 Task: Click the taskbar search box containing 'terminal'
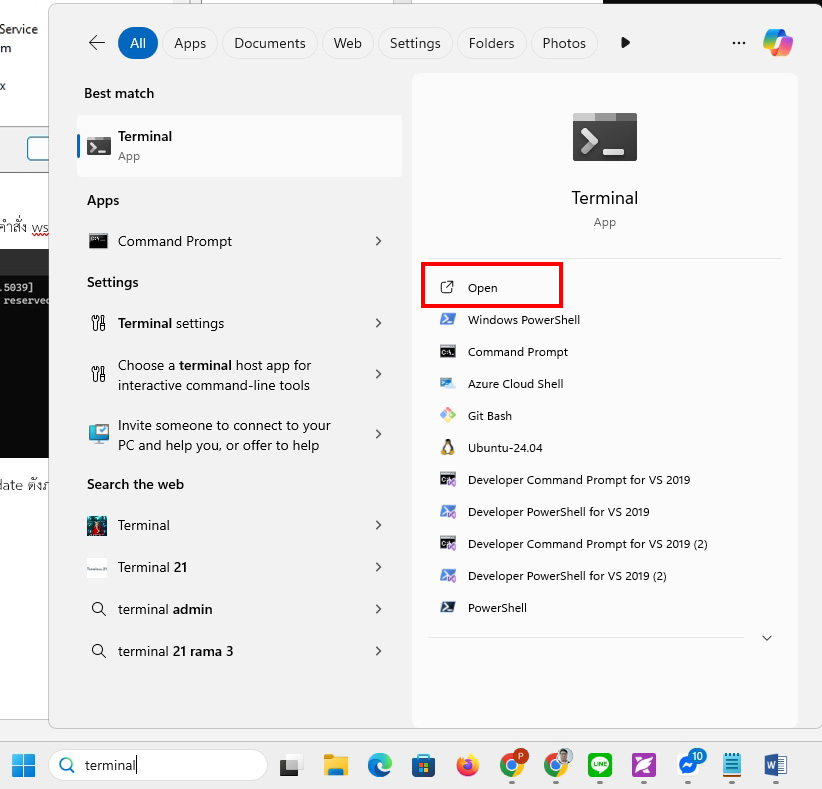(x=158, y=765)
